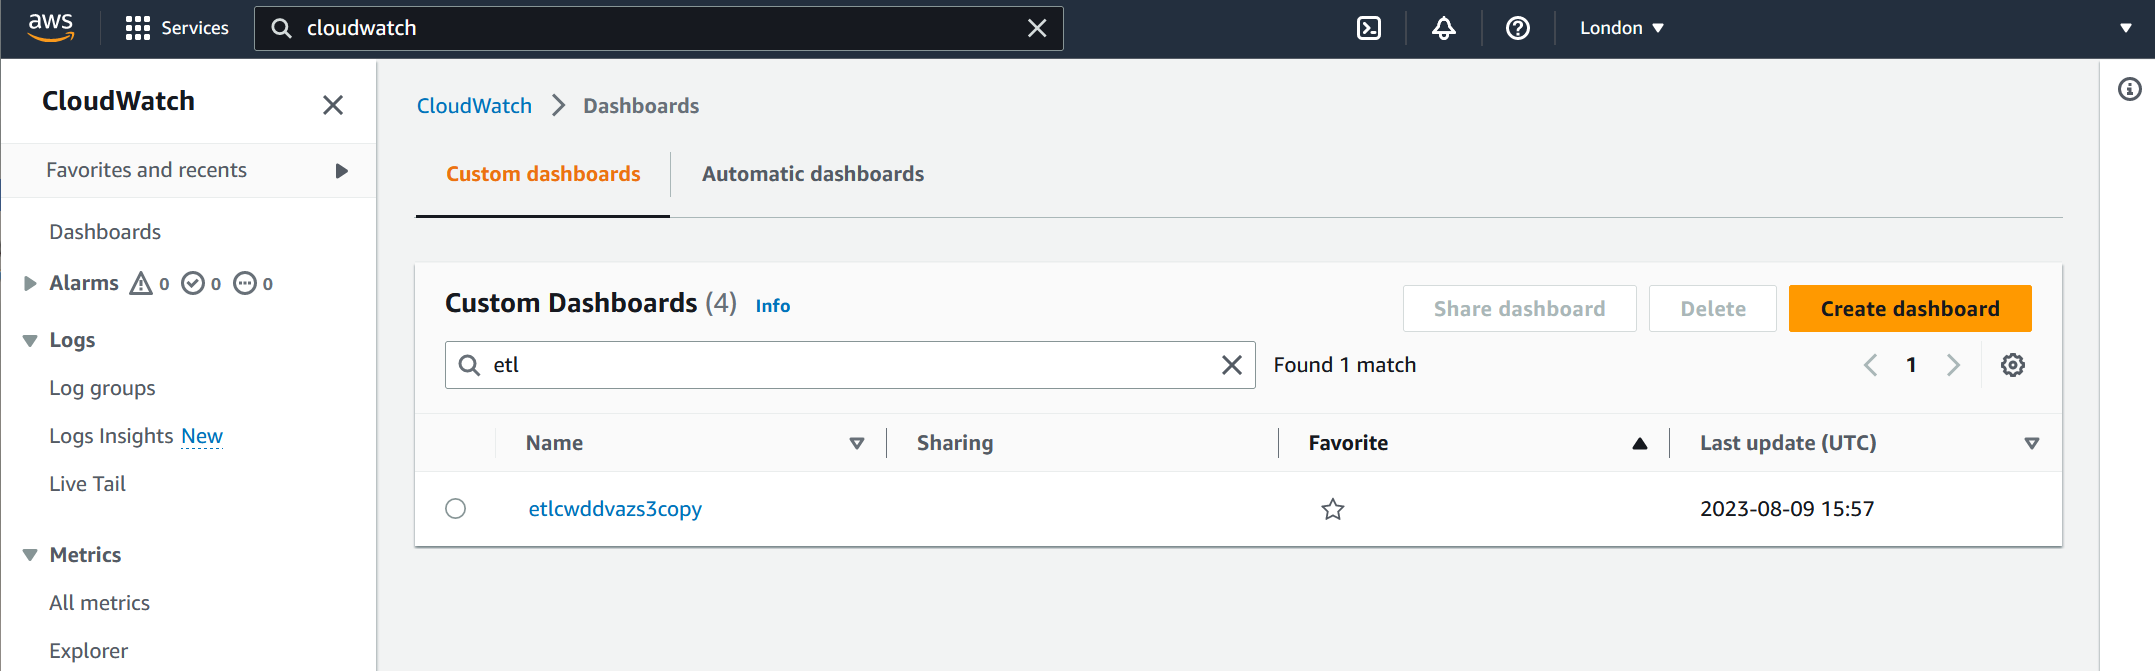Go to the next page of dashboards
The height and width of the screenshot is (671, 2155).
1953,365
